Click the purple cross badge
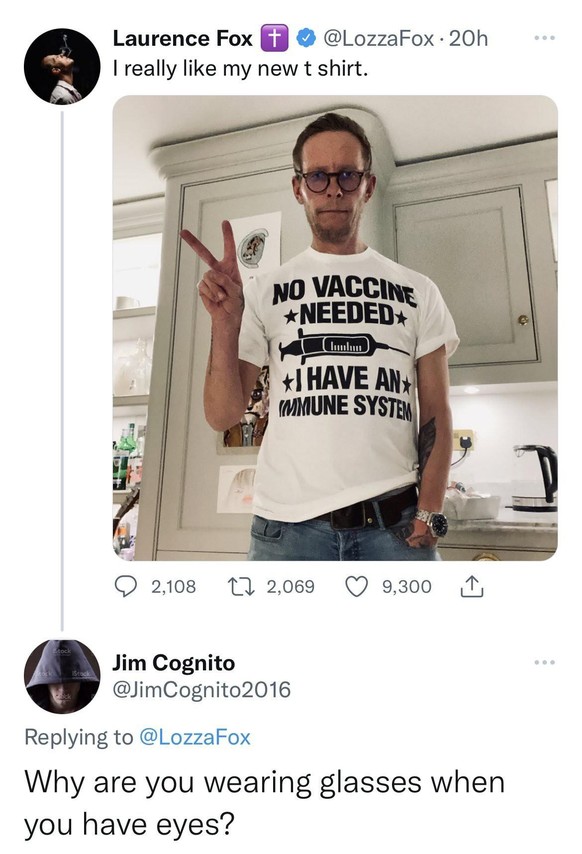Image resolution: width=582 pixels, height=854 pixels. (x=275, y=39)
